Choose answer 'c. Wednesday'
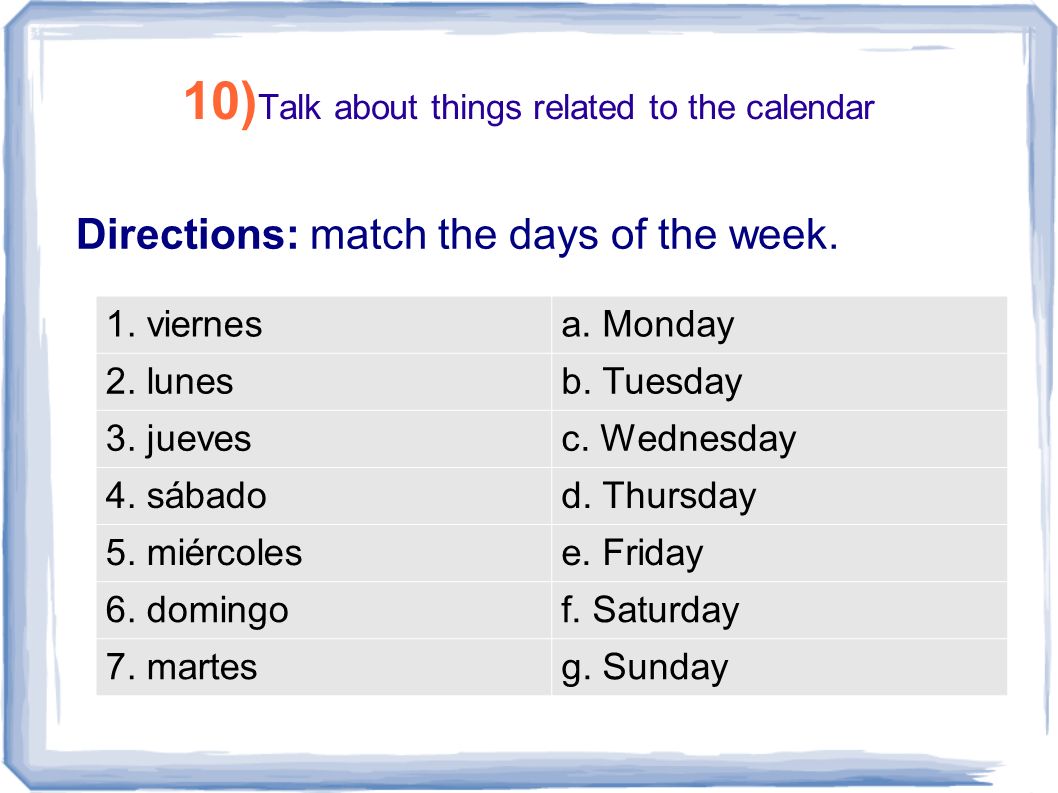Screen dimensions: 1058x793 coord(779,439)
